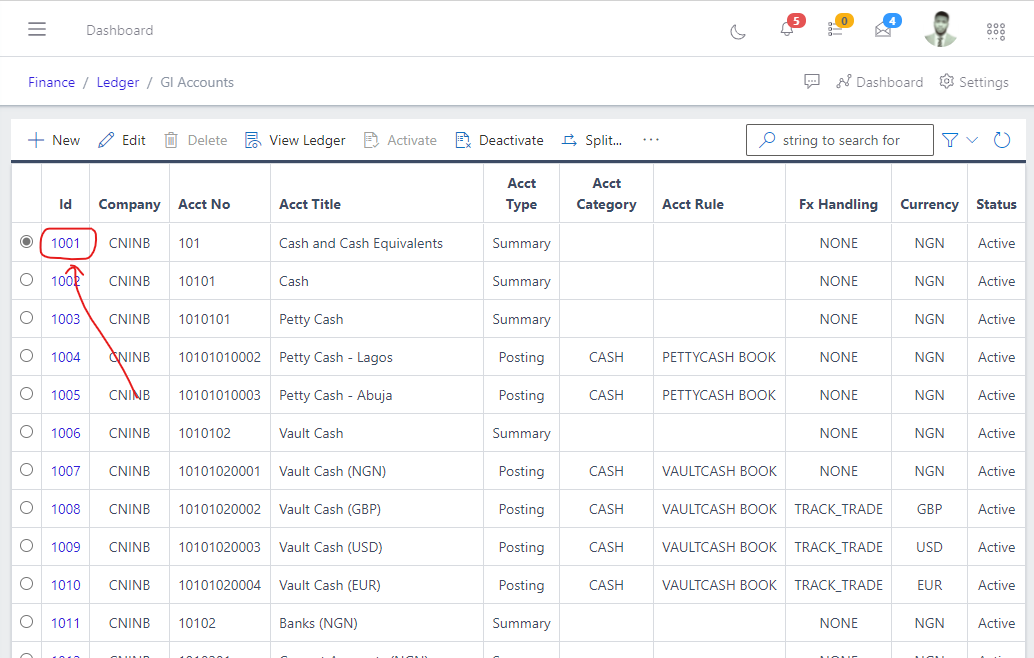
Task: Open notifications bell with 5 alerts
Action: pyautogui.click(x=787, y=30)
